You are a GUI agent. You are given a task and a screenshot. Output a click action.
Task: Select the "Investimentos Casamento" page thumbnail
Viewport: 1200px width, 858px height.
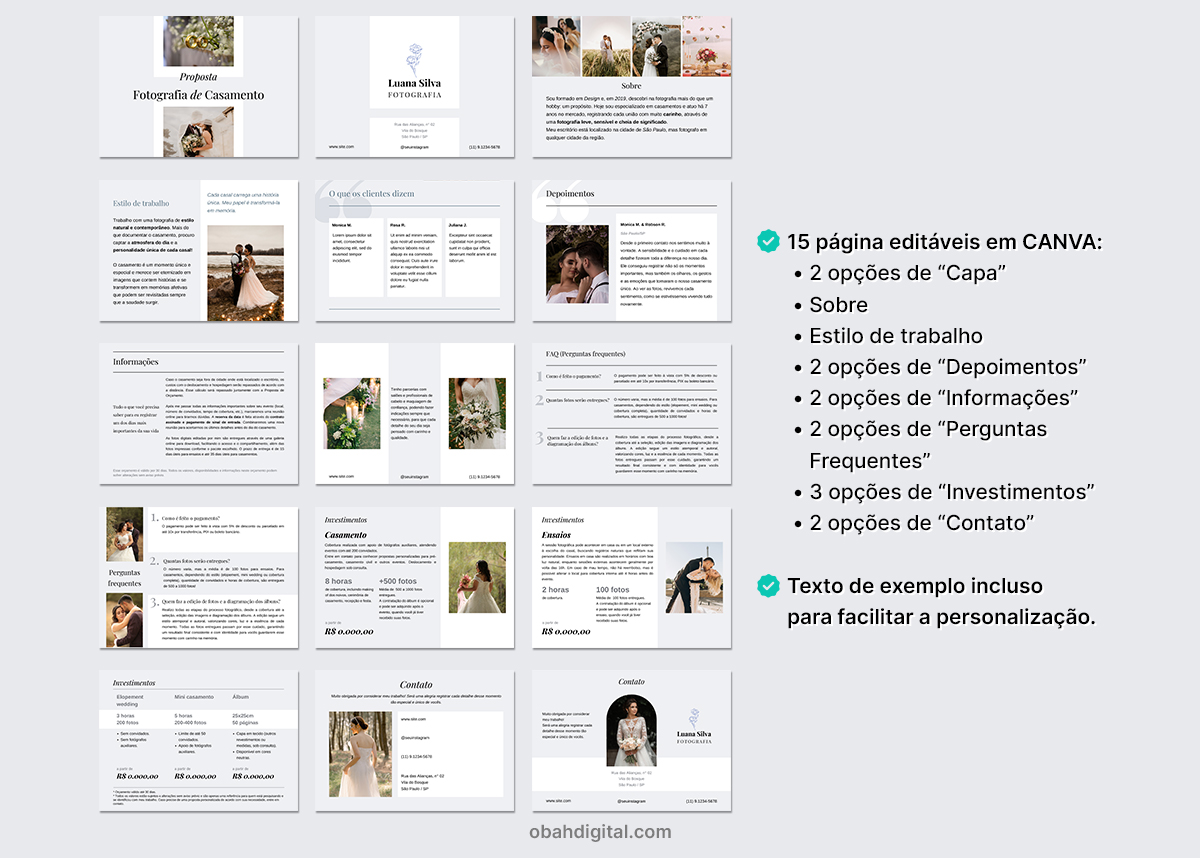pyautogui.click(x=415, y=577)
